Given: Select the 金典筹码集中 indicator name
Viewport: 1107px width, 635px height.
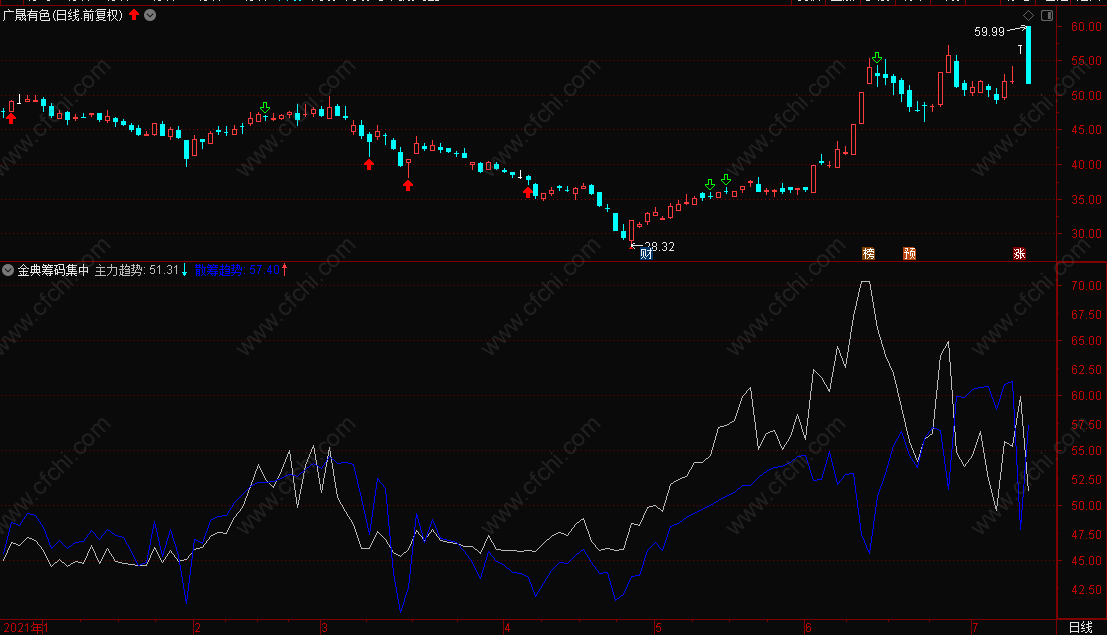Looking at the screenshot, I should (54, 270).
